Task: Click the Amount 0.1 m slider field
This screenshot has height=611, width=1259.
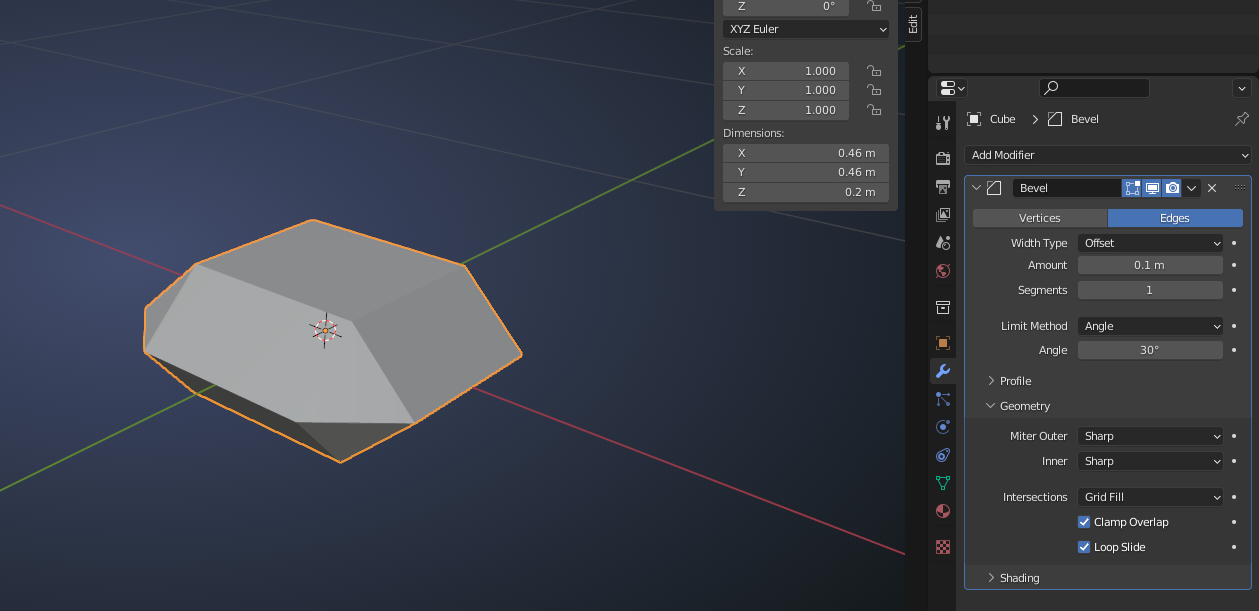Action: tap(1150, 265)
